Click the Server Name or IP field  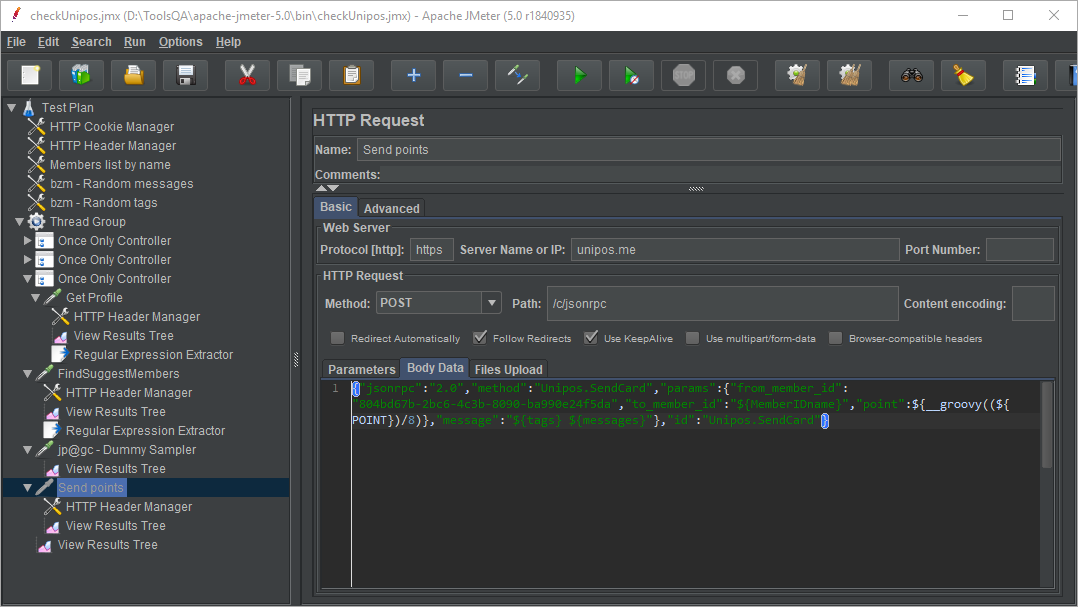(734, 250)
